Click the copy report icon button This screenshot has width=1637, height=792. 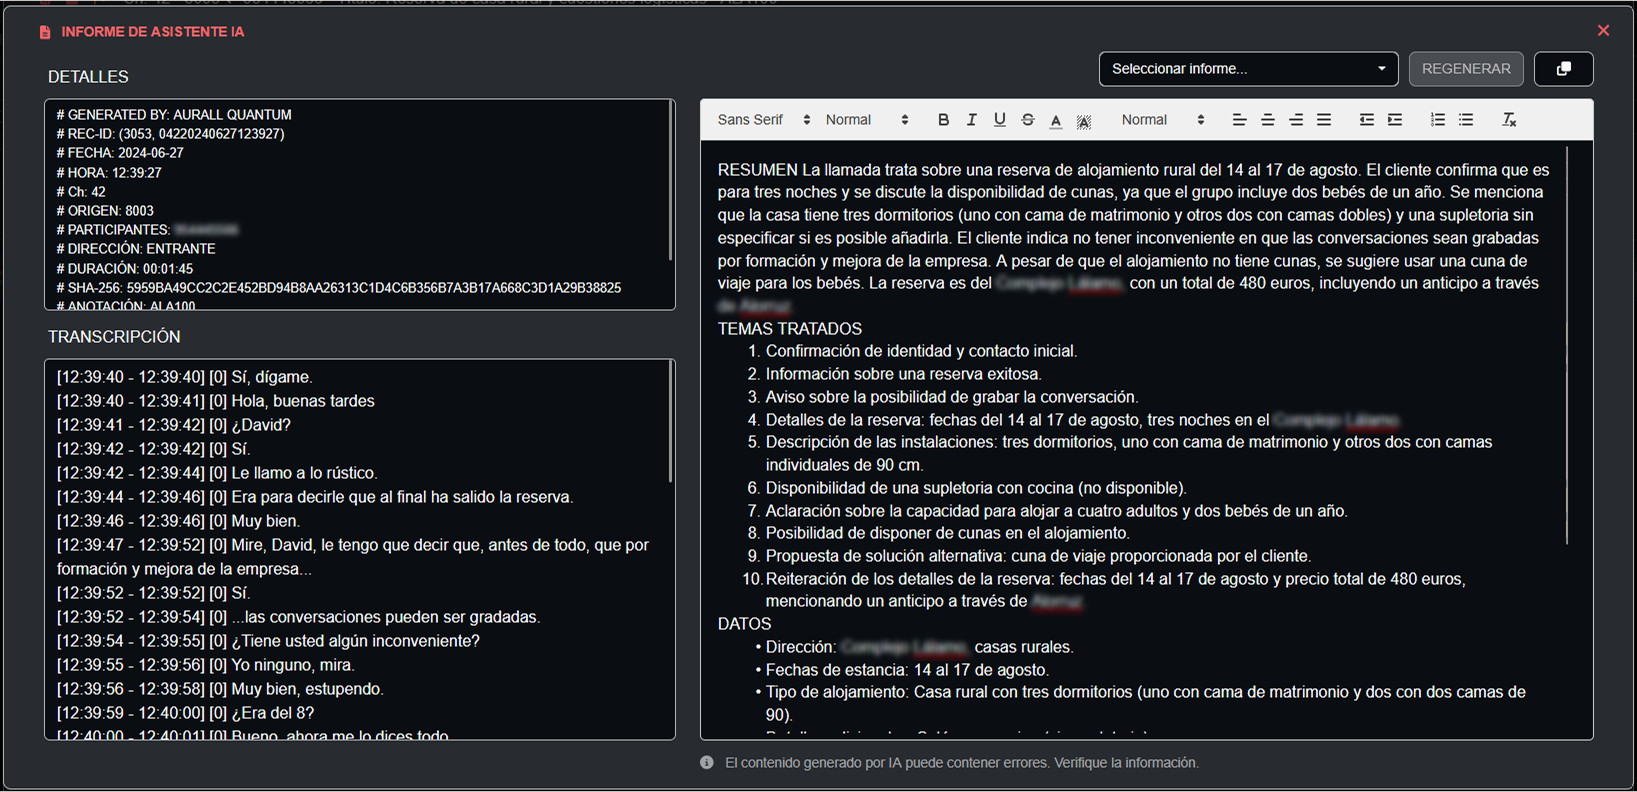click(x=1563, y=69)
